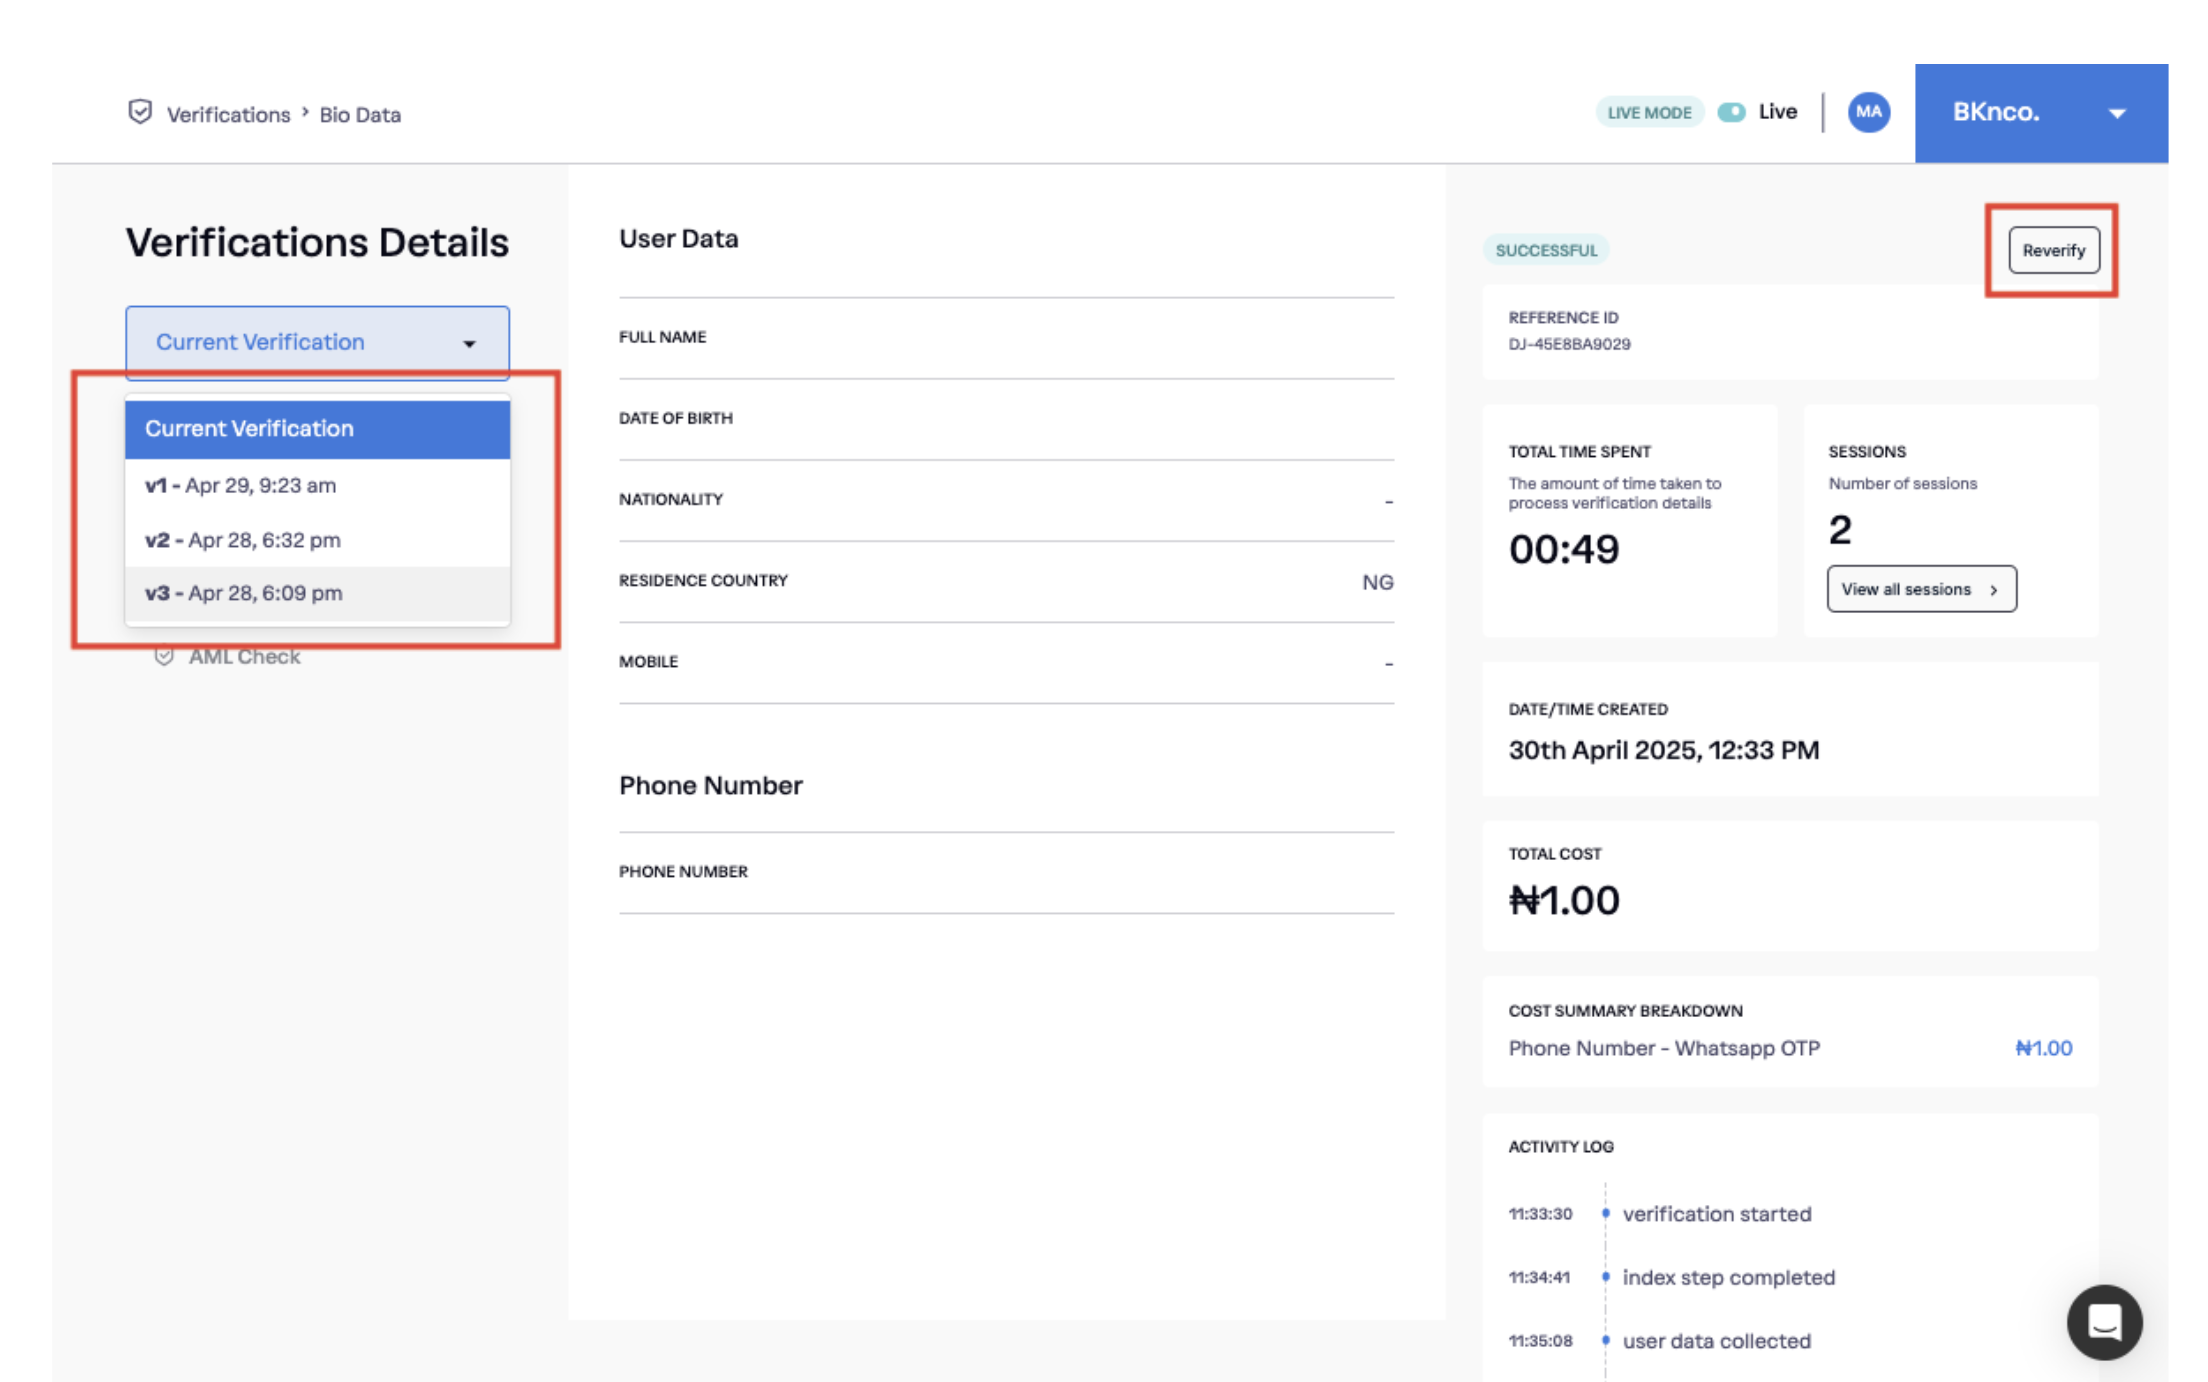The width and height of the screenshot is (2208, 1382).
Task: Click the breadcrumb chevron separator
Action: click(x=305, y=113)
